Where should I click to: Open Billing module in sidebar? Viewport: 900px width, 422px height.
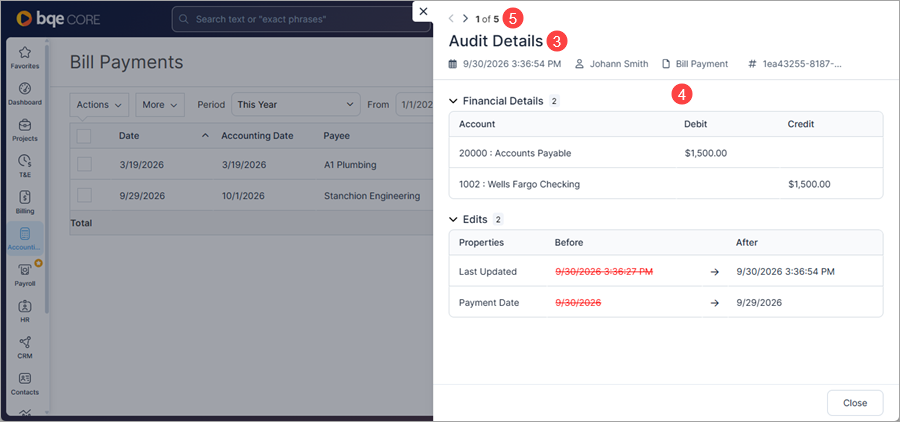25,203
